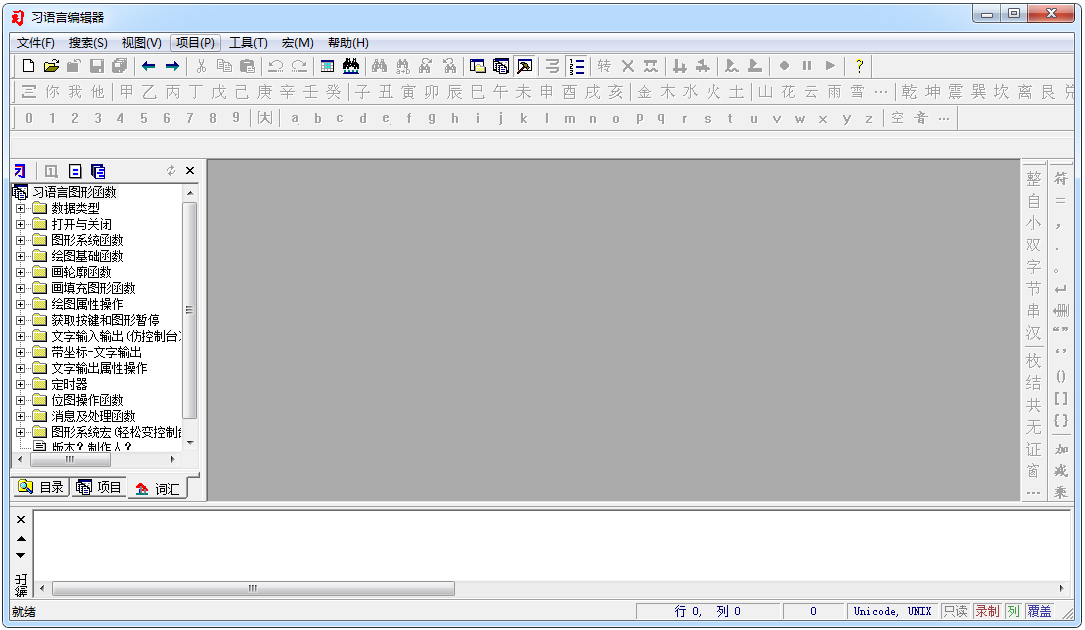
Task: Click the 录制 status bar button
Action: [x=987, y=611]
